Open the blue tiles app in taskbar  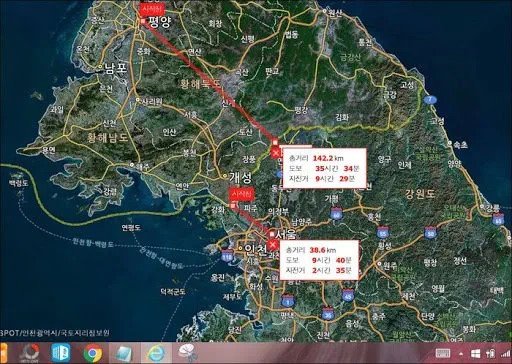click(x=61, y=353)
